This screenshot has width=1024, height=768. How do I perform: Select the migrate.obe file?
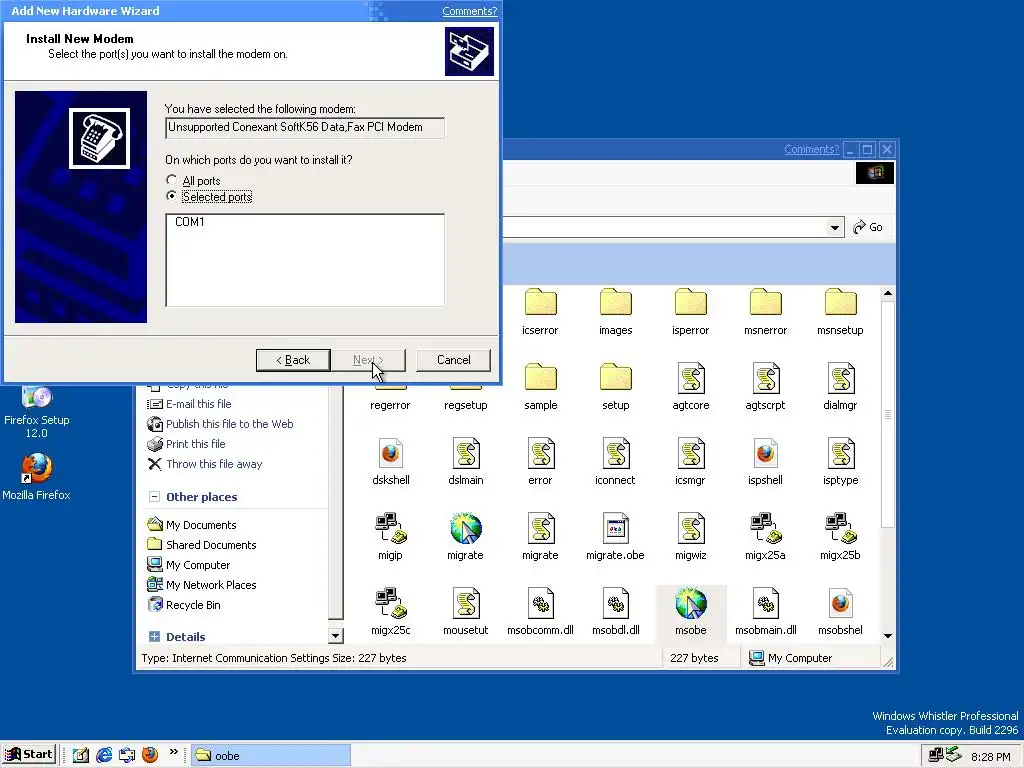click(615, 537)
